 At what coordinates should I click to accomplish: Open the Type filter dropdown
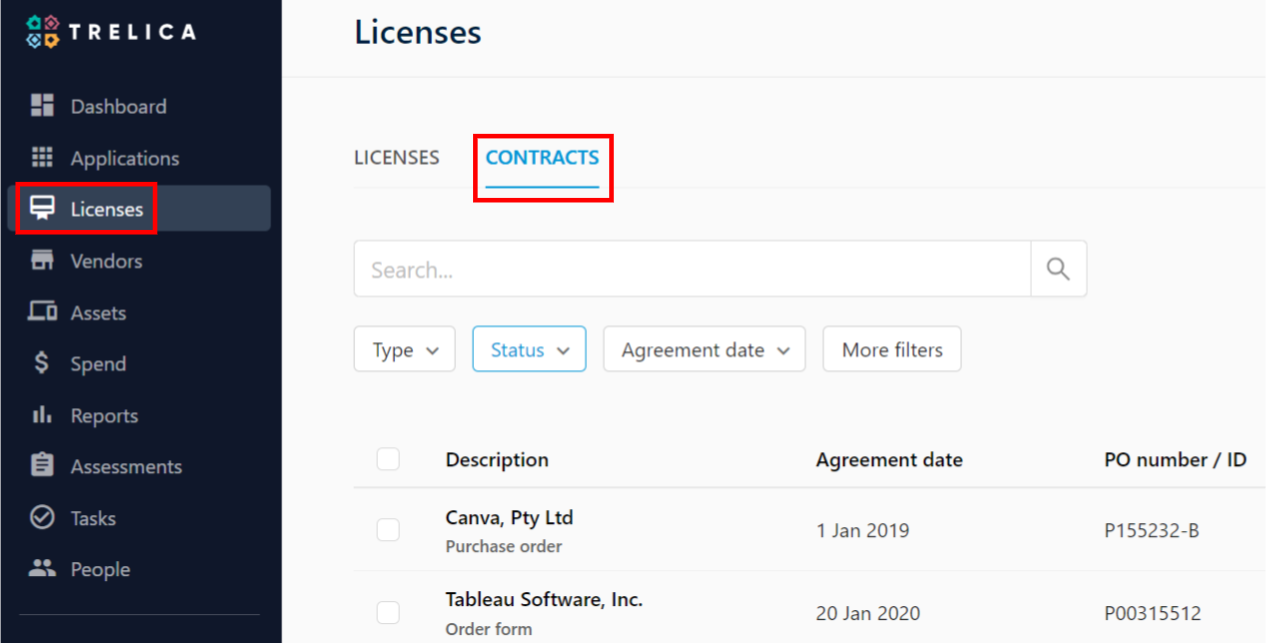[x=405, y=350]
